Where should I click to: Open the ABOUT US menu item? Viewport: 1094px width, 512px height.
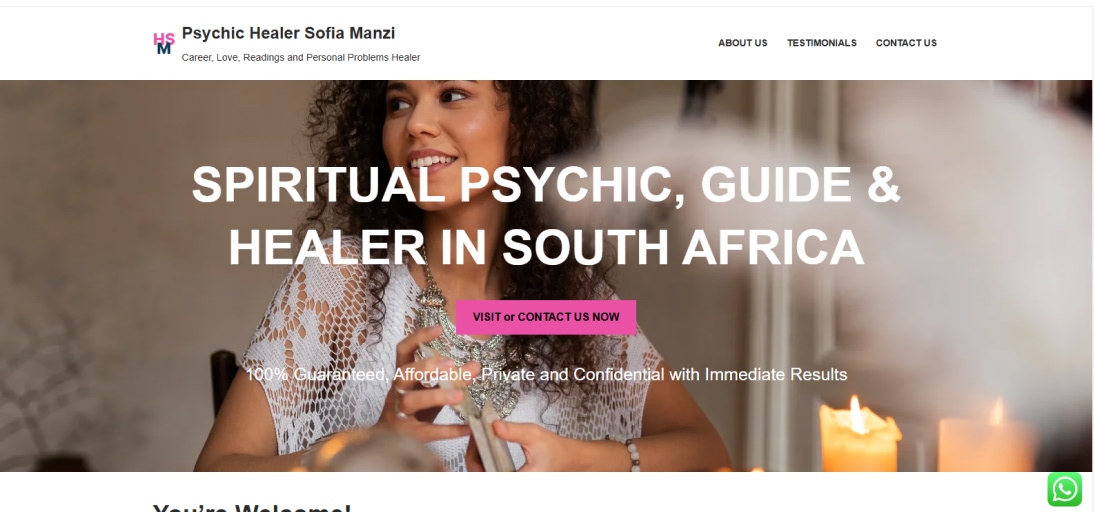pos(742,43)
